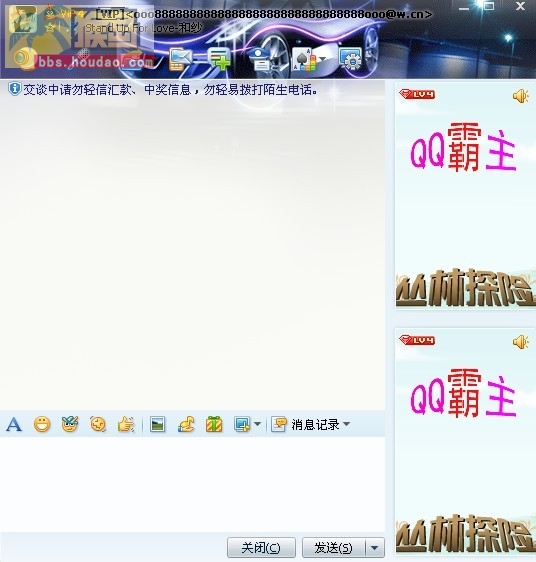Open 消息记录 message history
This screenshot has width=536, height=562.
click(315, 425)
